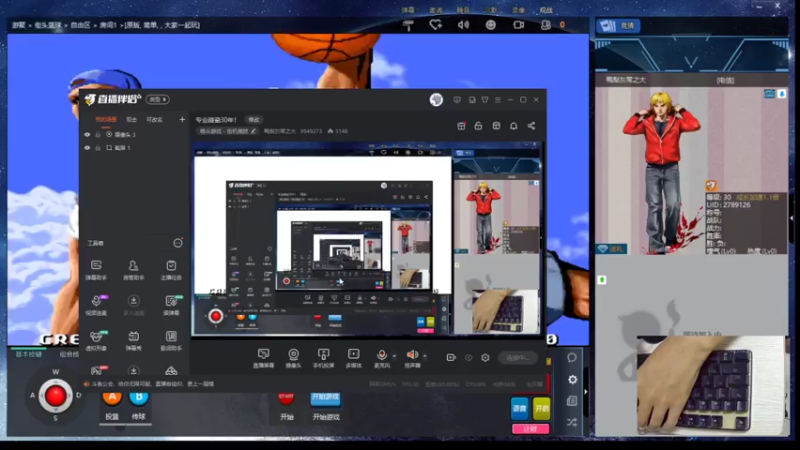Hide the 摄像头 3 source with its eye
This screenshot has width=800, height=450.
(87, 134)
